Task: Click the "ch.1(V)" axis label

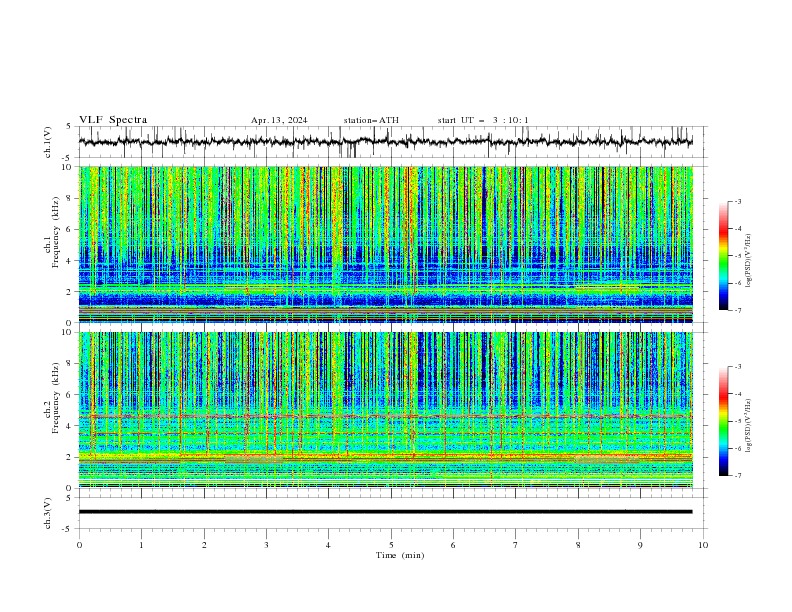Action: [48, 142]
